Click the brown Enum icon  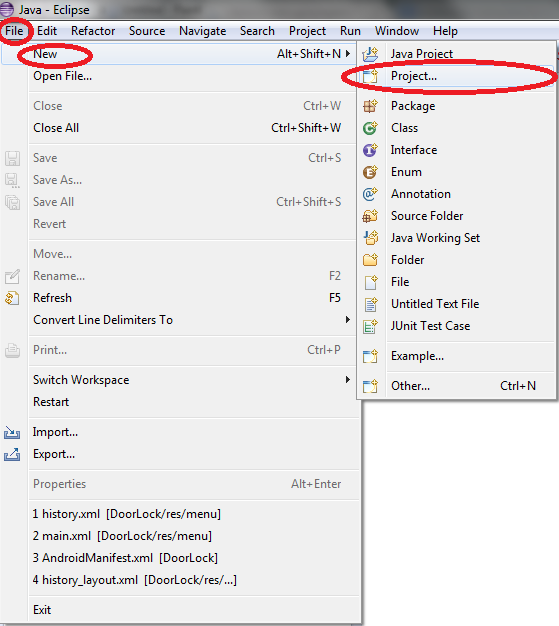coord(370,172)
